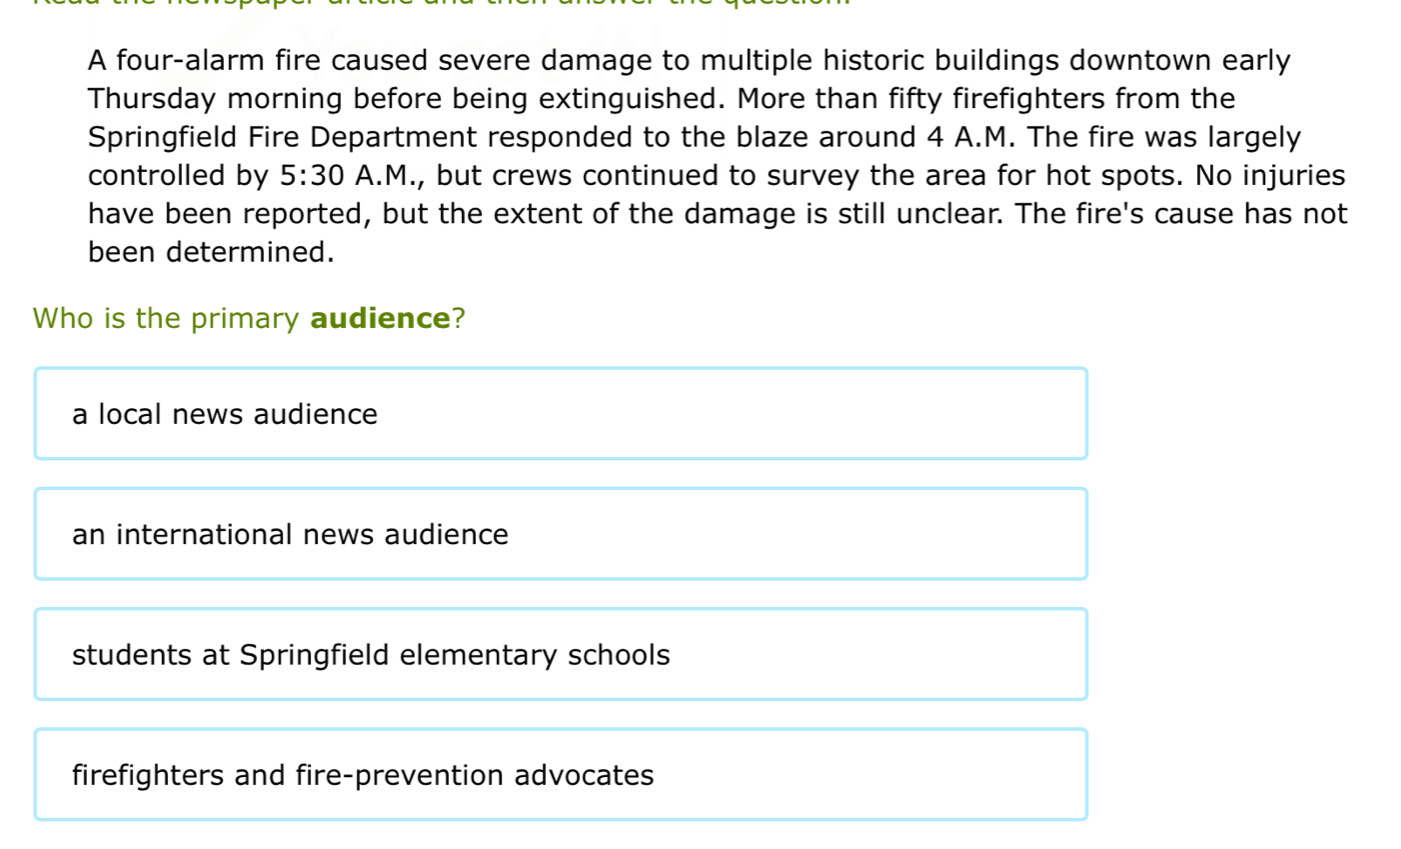
Task: Pick 'students at Springfield elementary schools' answer
Action: tap(561, 655)
